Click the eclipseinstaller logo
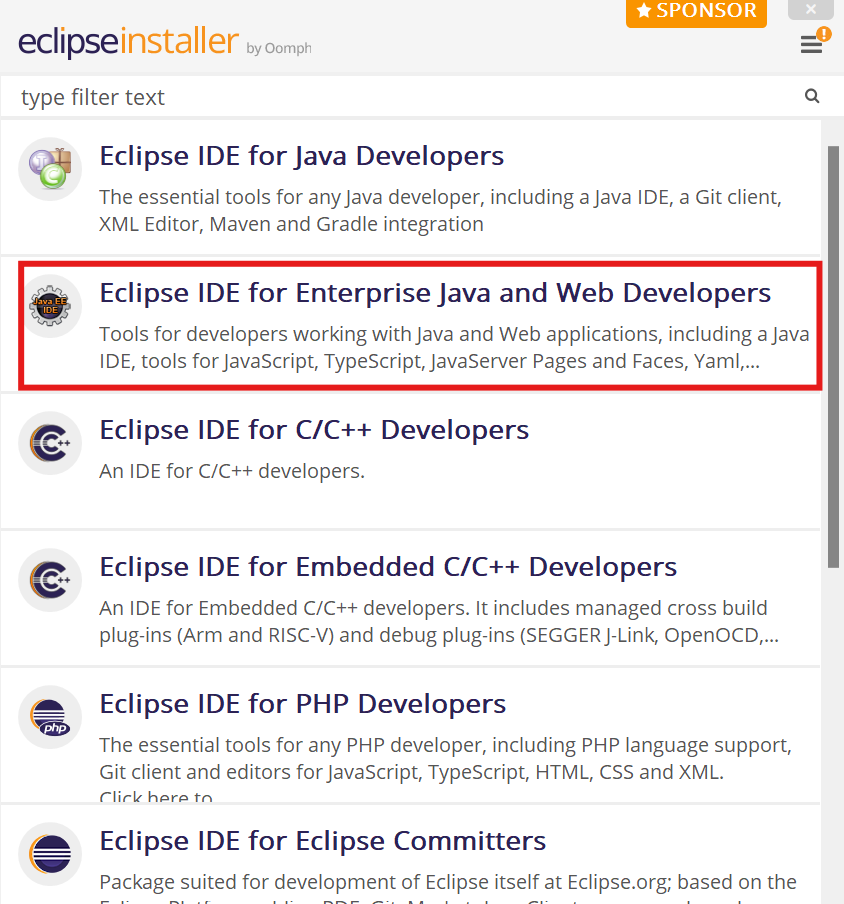This screenshot has width=844, height=904. point(128,42)
